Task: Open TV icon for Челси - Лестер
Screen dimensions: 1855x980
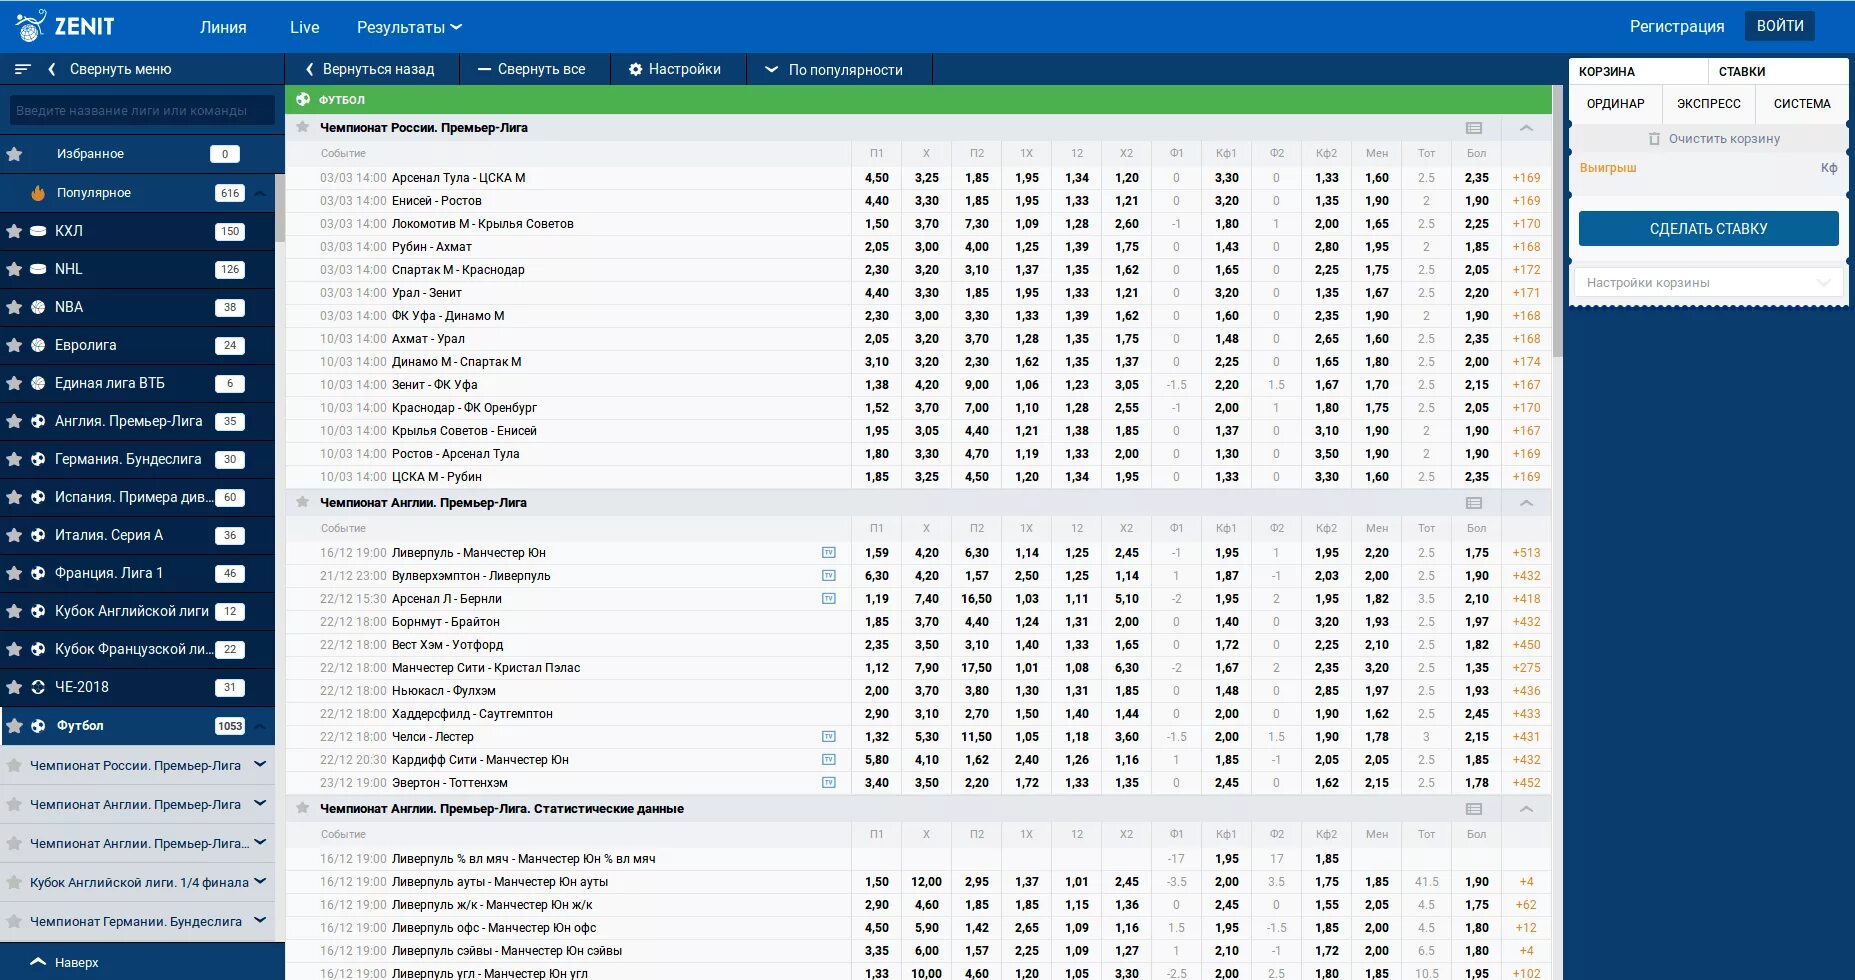Action: [828, 737]
